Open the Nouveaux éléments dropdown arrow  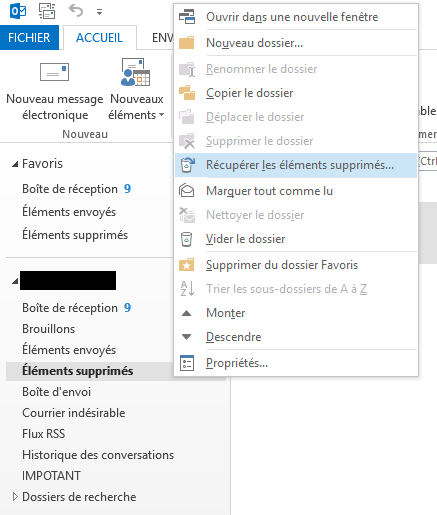pos(161,115)
